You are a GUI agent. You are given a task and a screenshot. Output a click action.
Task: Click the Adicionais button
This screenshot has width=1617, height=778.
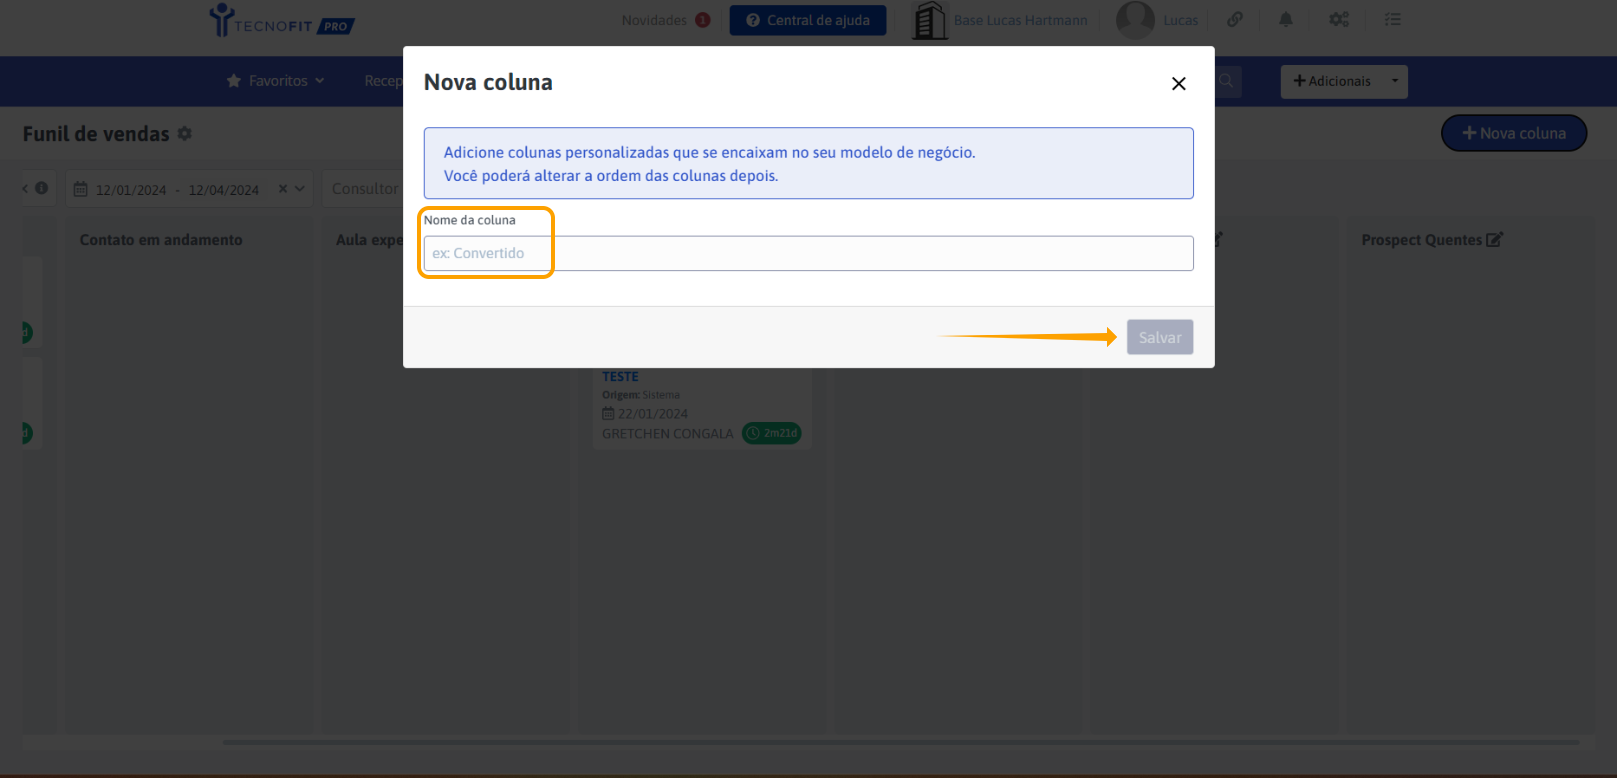[x=1332, y=81]
